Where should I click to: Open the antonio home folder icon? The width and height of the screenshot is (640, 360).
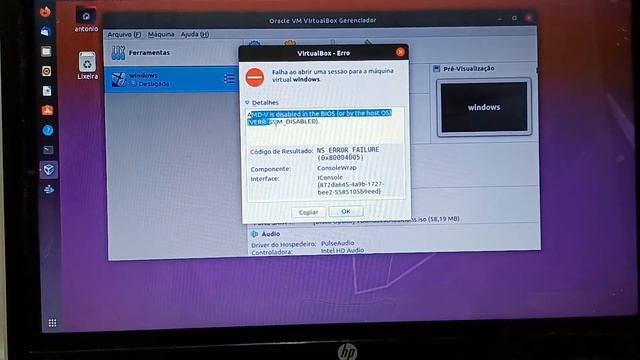[86, 16]
